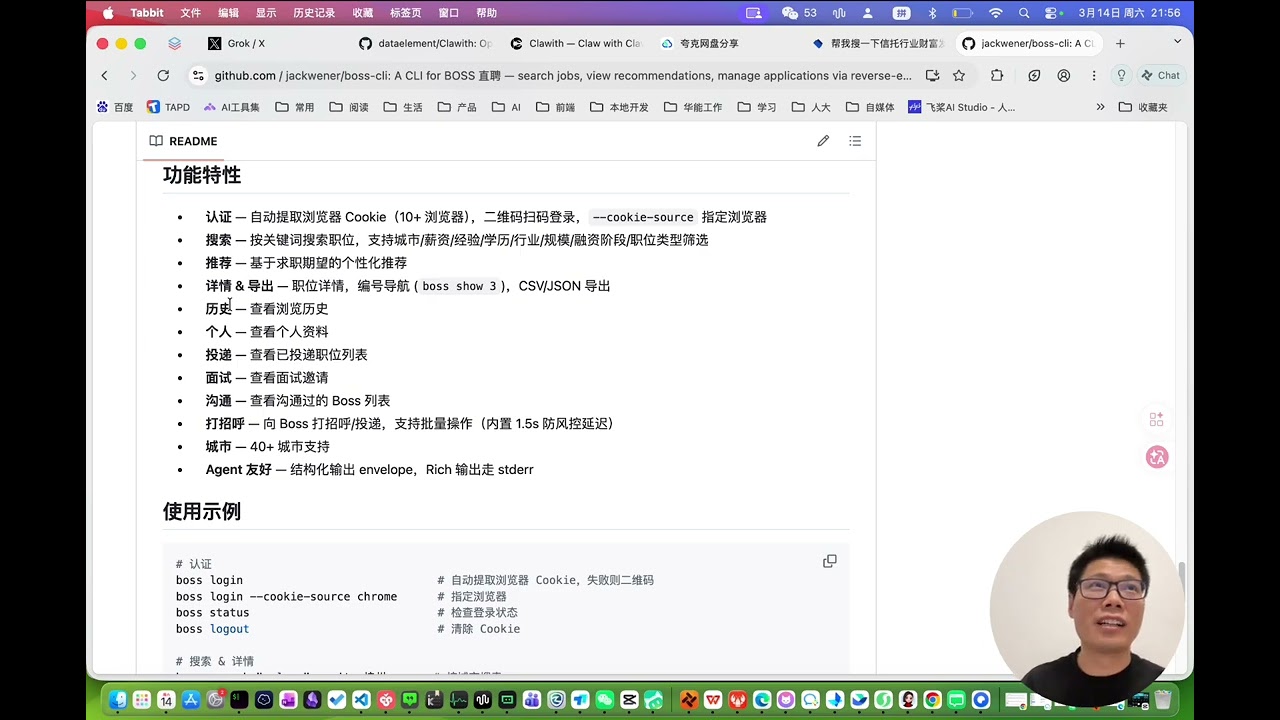Open the three-dot browser menu

point(1094,75)
